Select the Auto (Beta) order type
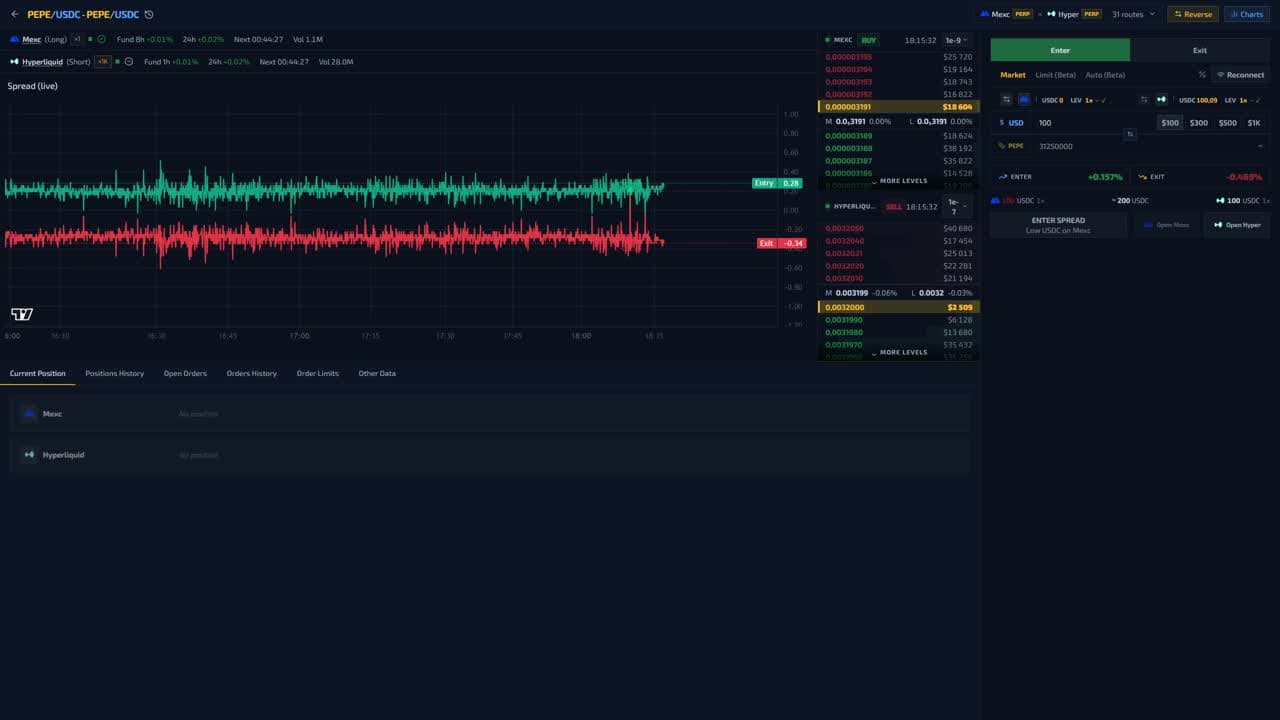The height and width of the screenshot is (720, 1280). tap(1105, 75)
